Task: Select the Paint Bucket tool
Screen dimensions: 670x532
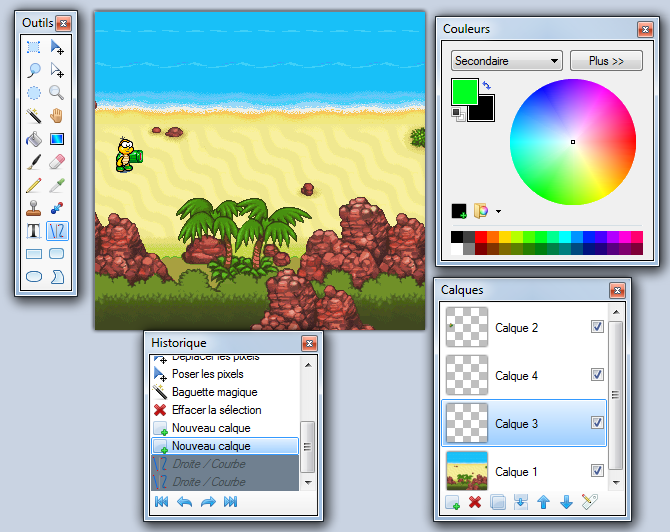Action: tap(33, 139)
